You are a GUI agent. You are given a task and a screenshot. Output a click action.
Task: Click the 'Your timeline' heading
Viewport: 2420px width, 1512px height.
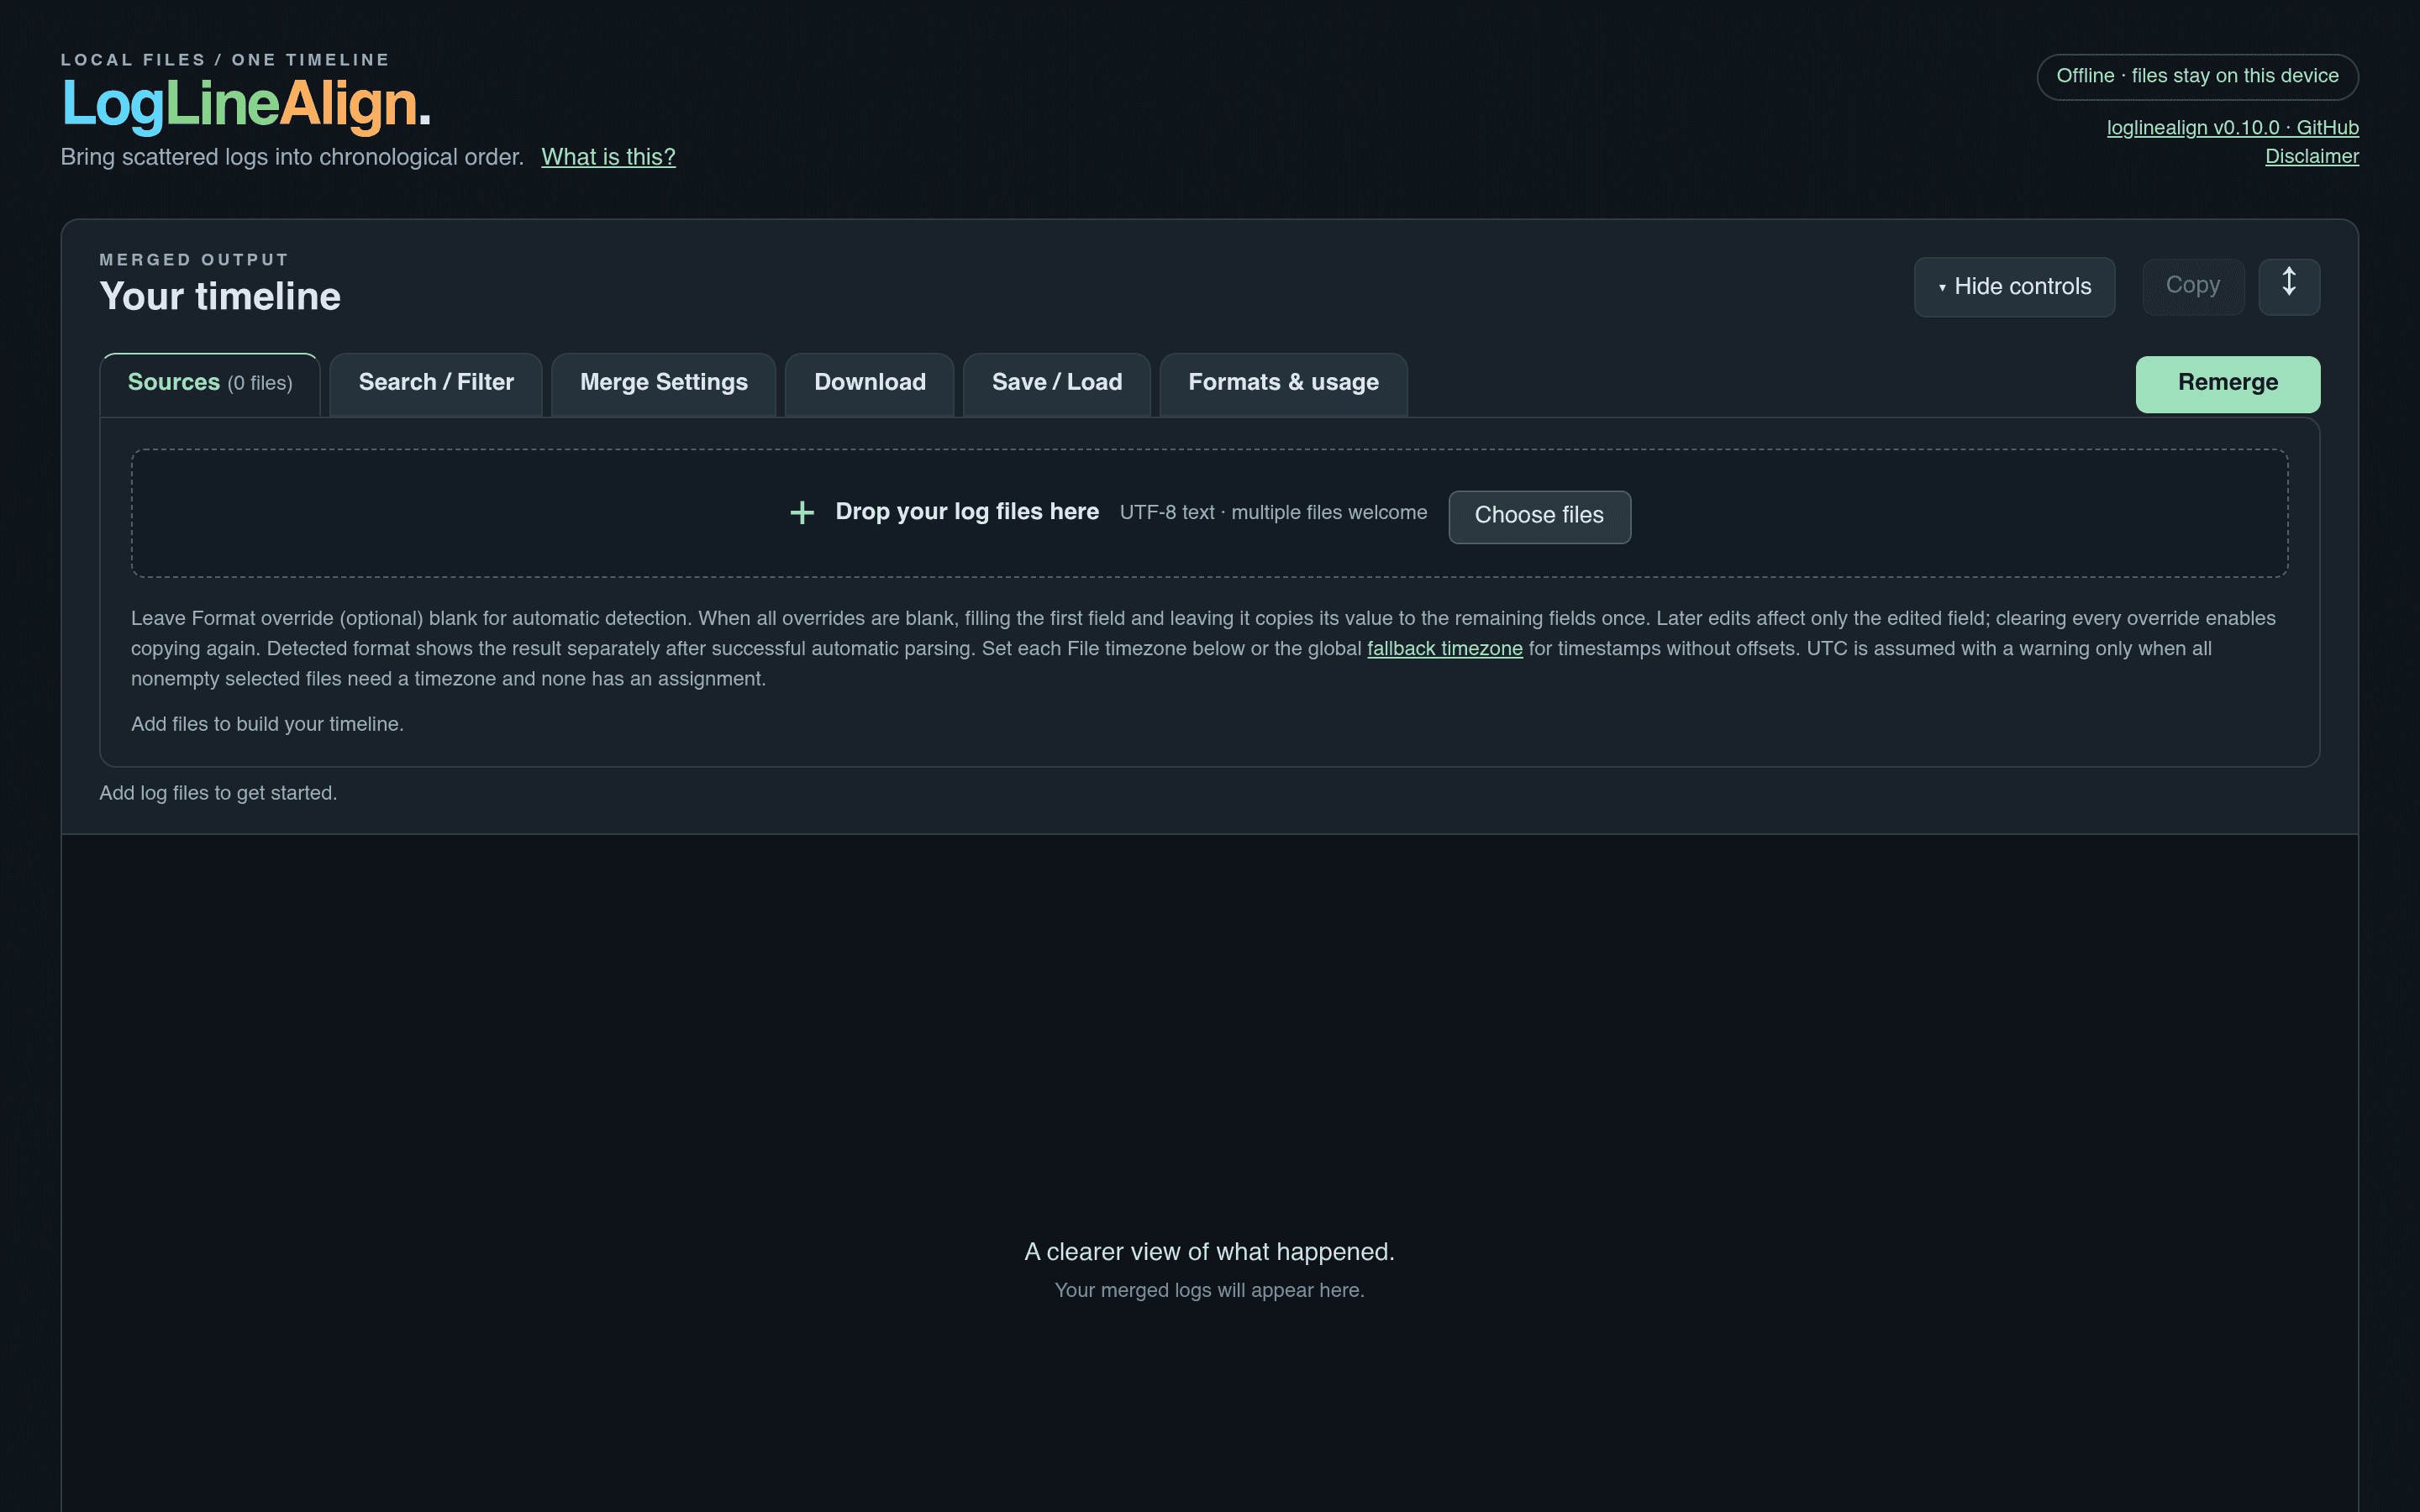pos(220,297)
